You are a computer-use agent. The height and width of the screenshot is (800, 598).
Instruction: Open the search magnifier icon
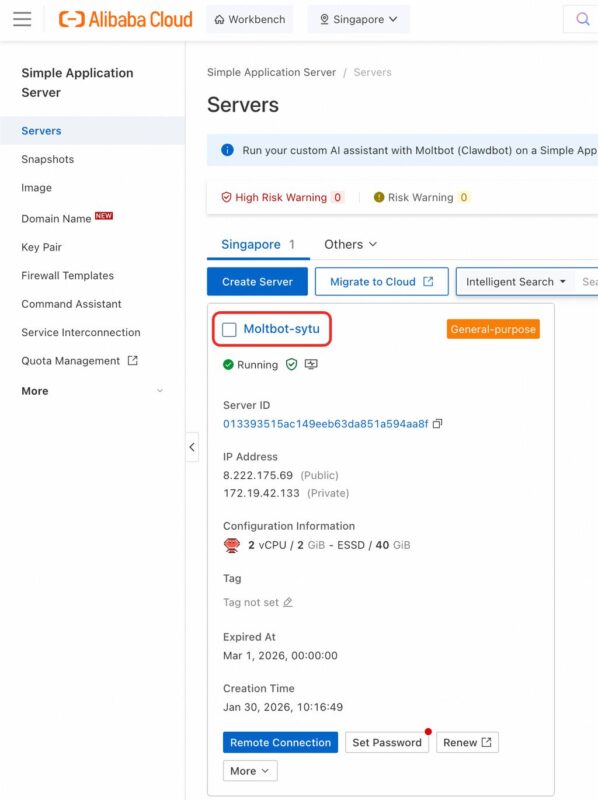(x=581, y=18)
